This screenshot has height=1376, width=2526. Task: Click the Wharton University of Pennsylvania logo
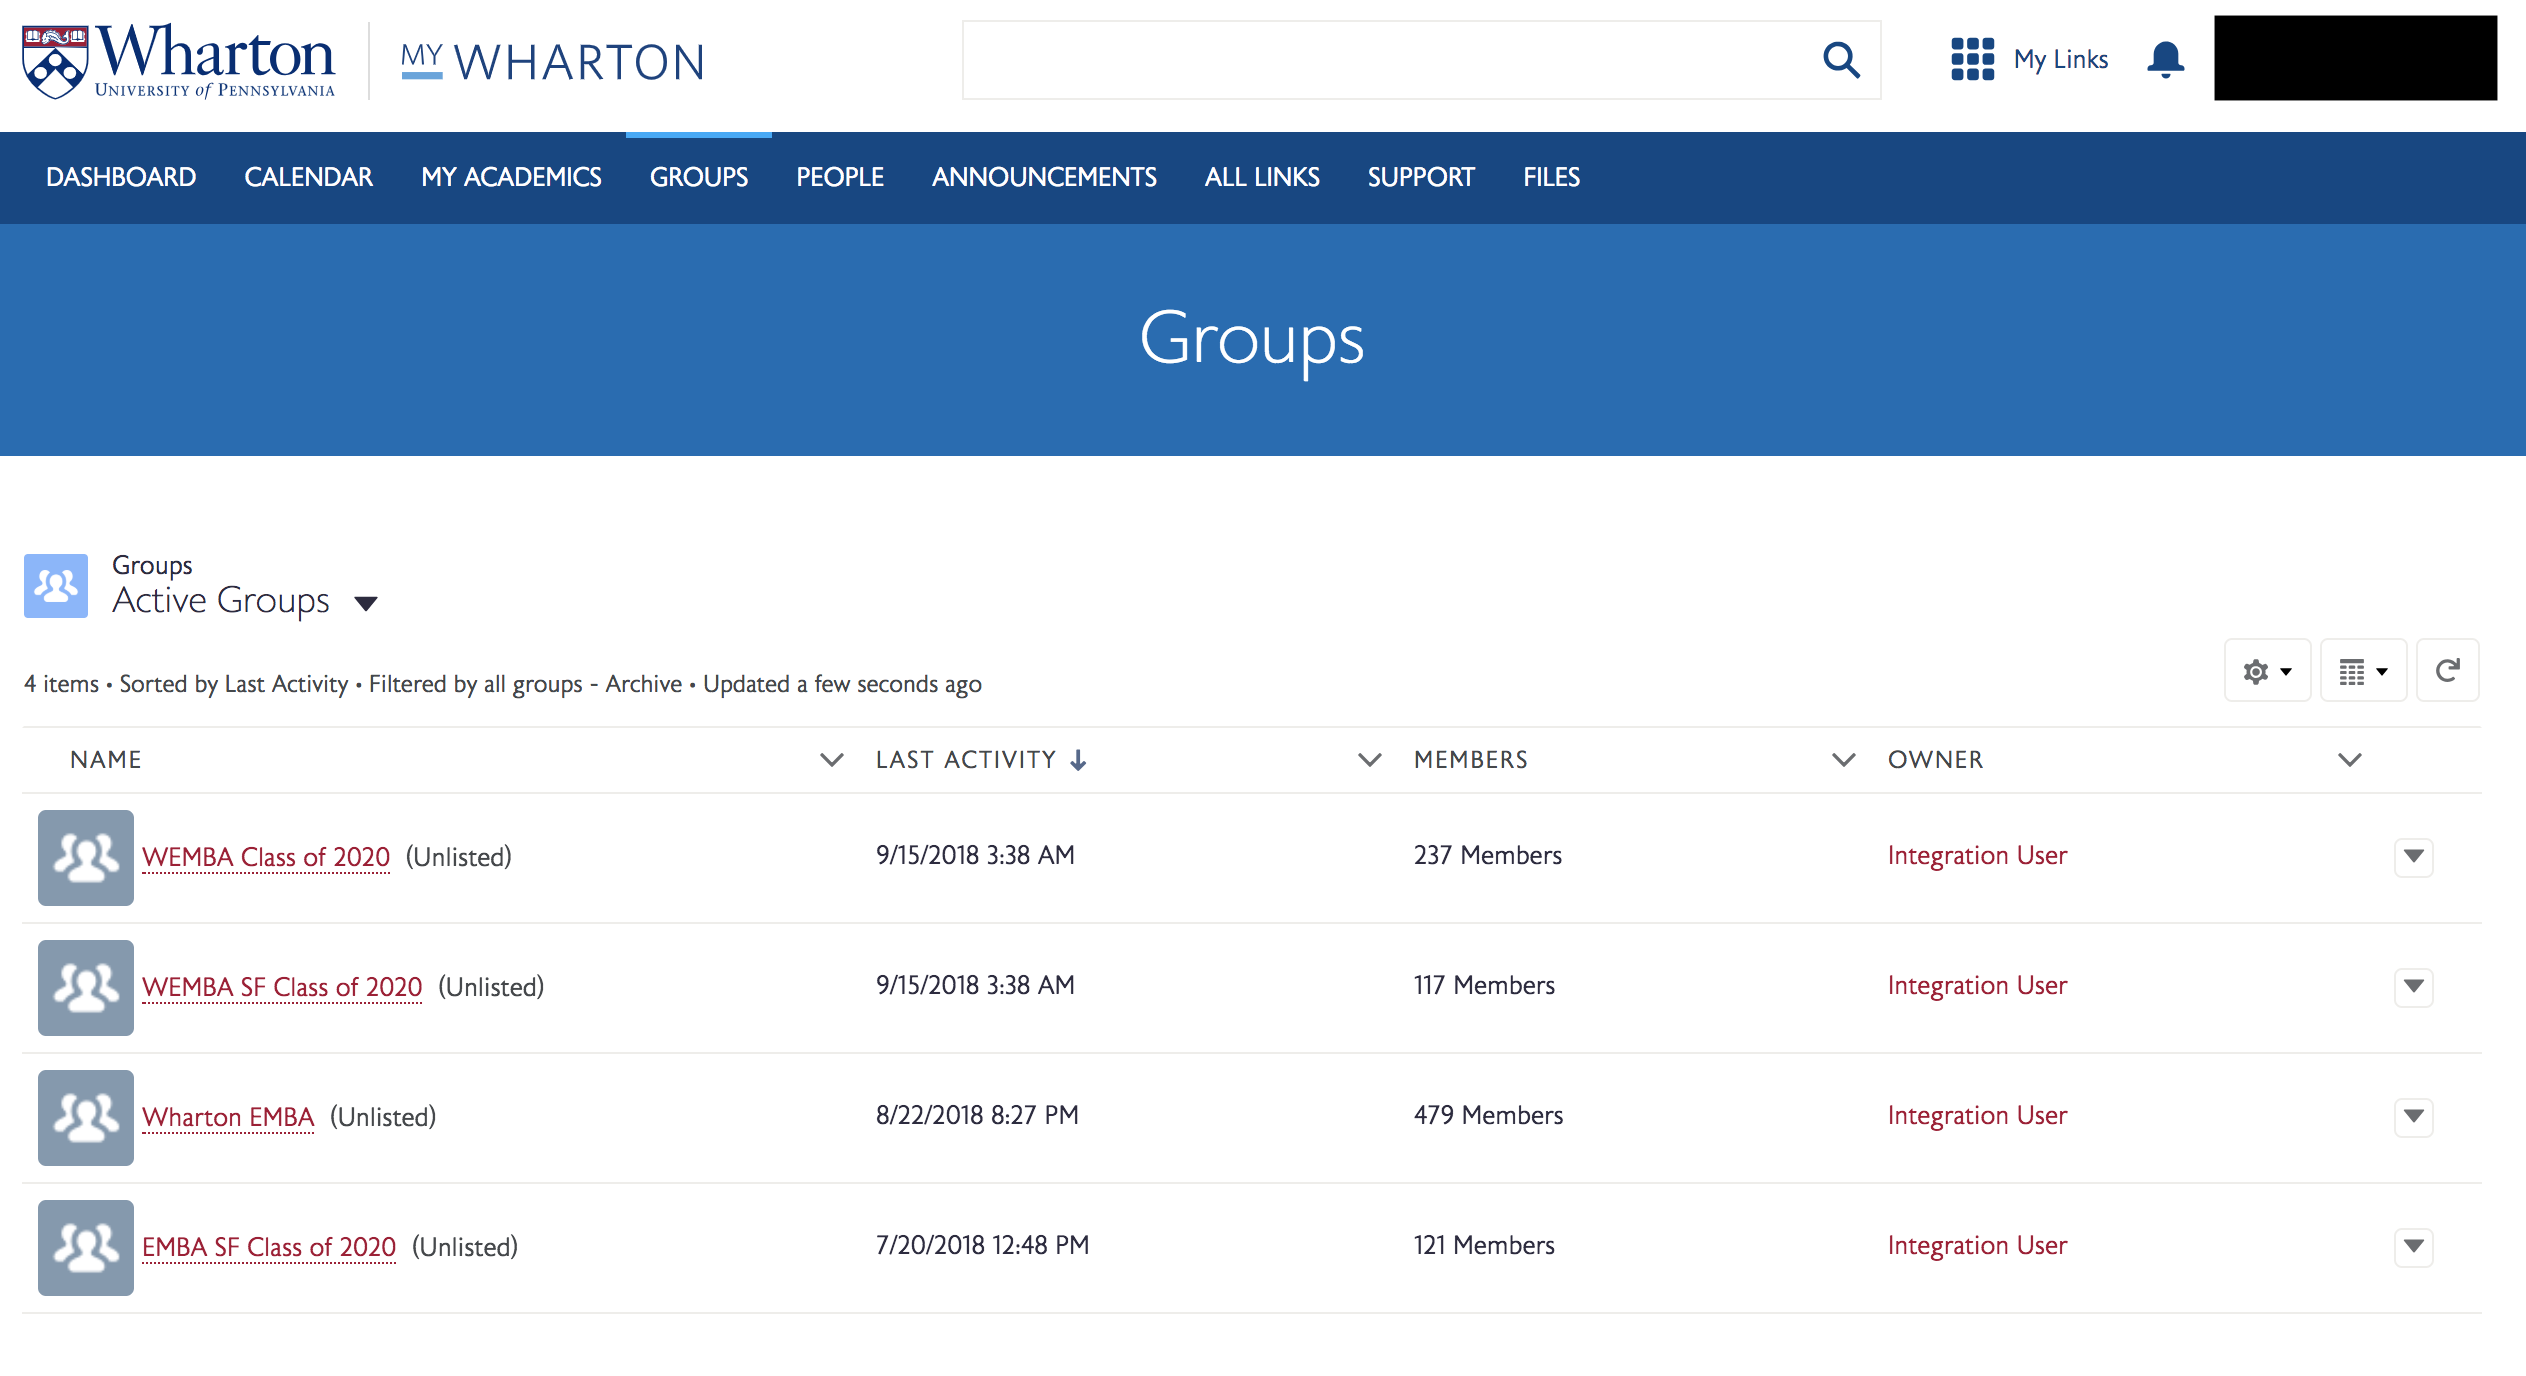180,60
